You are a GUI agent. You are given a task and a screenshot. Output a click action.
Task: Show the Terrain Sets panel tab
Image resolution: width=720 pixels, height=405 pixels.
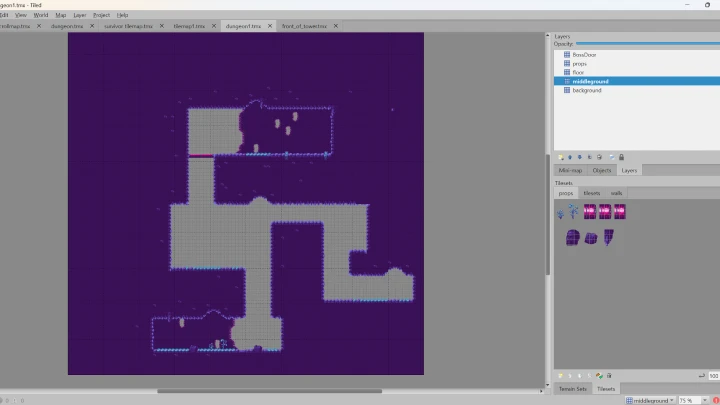573,388
